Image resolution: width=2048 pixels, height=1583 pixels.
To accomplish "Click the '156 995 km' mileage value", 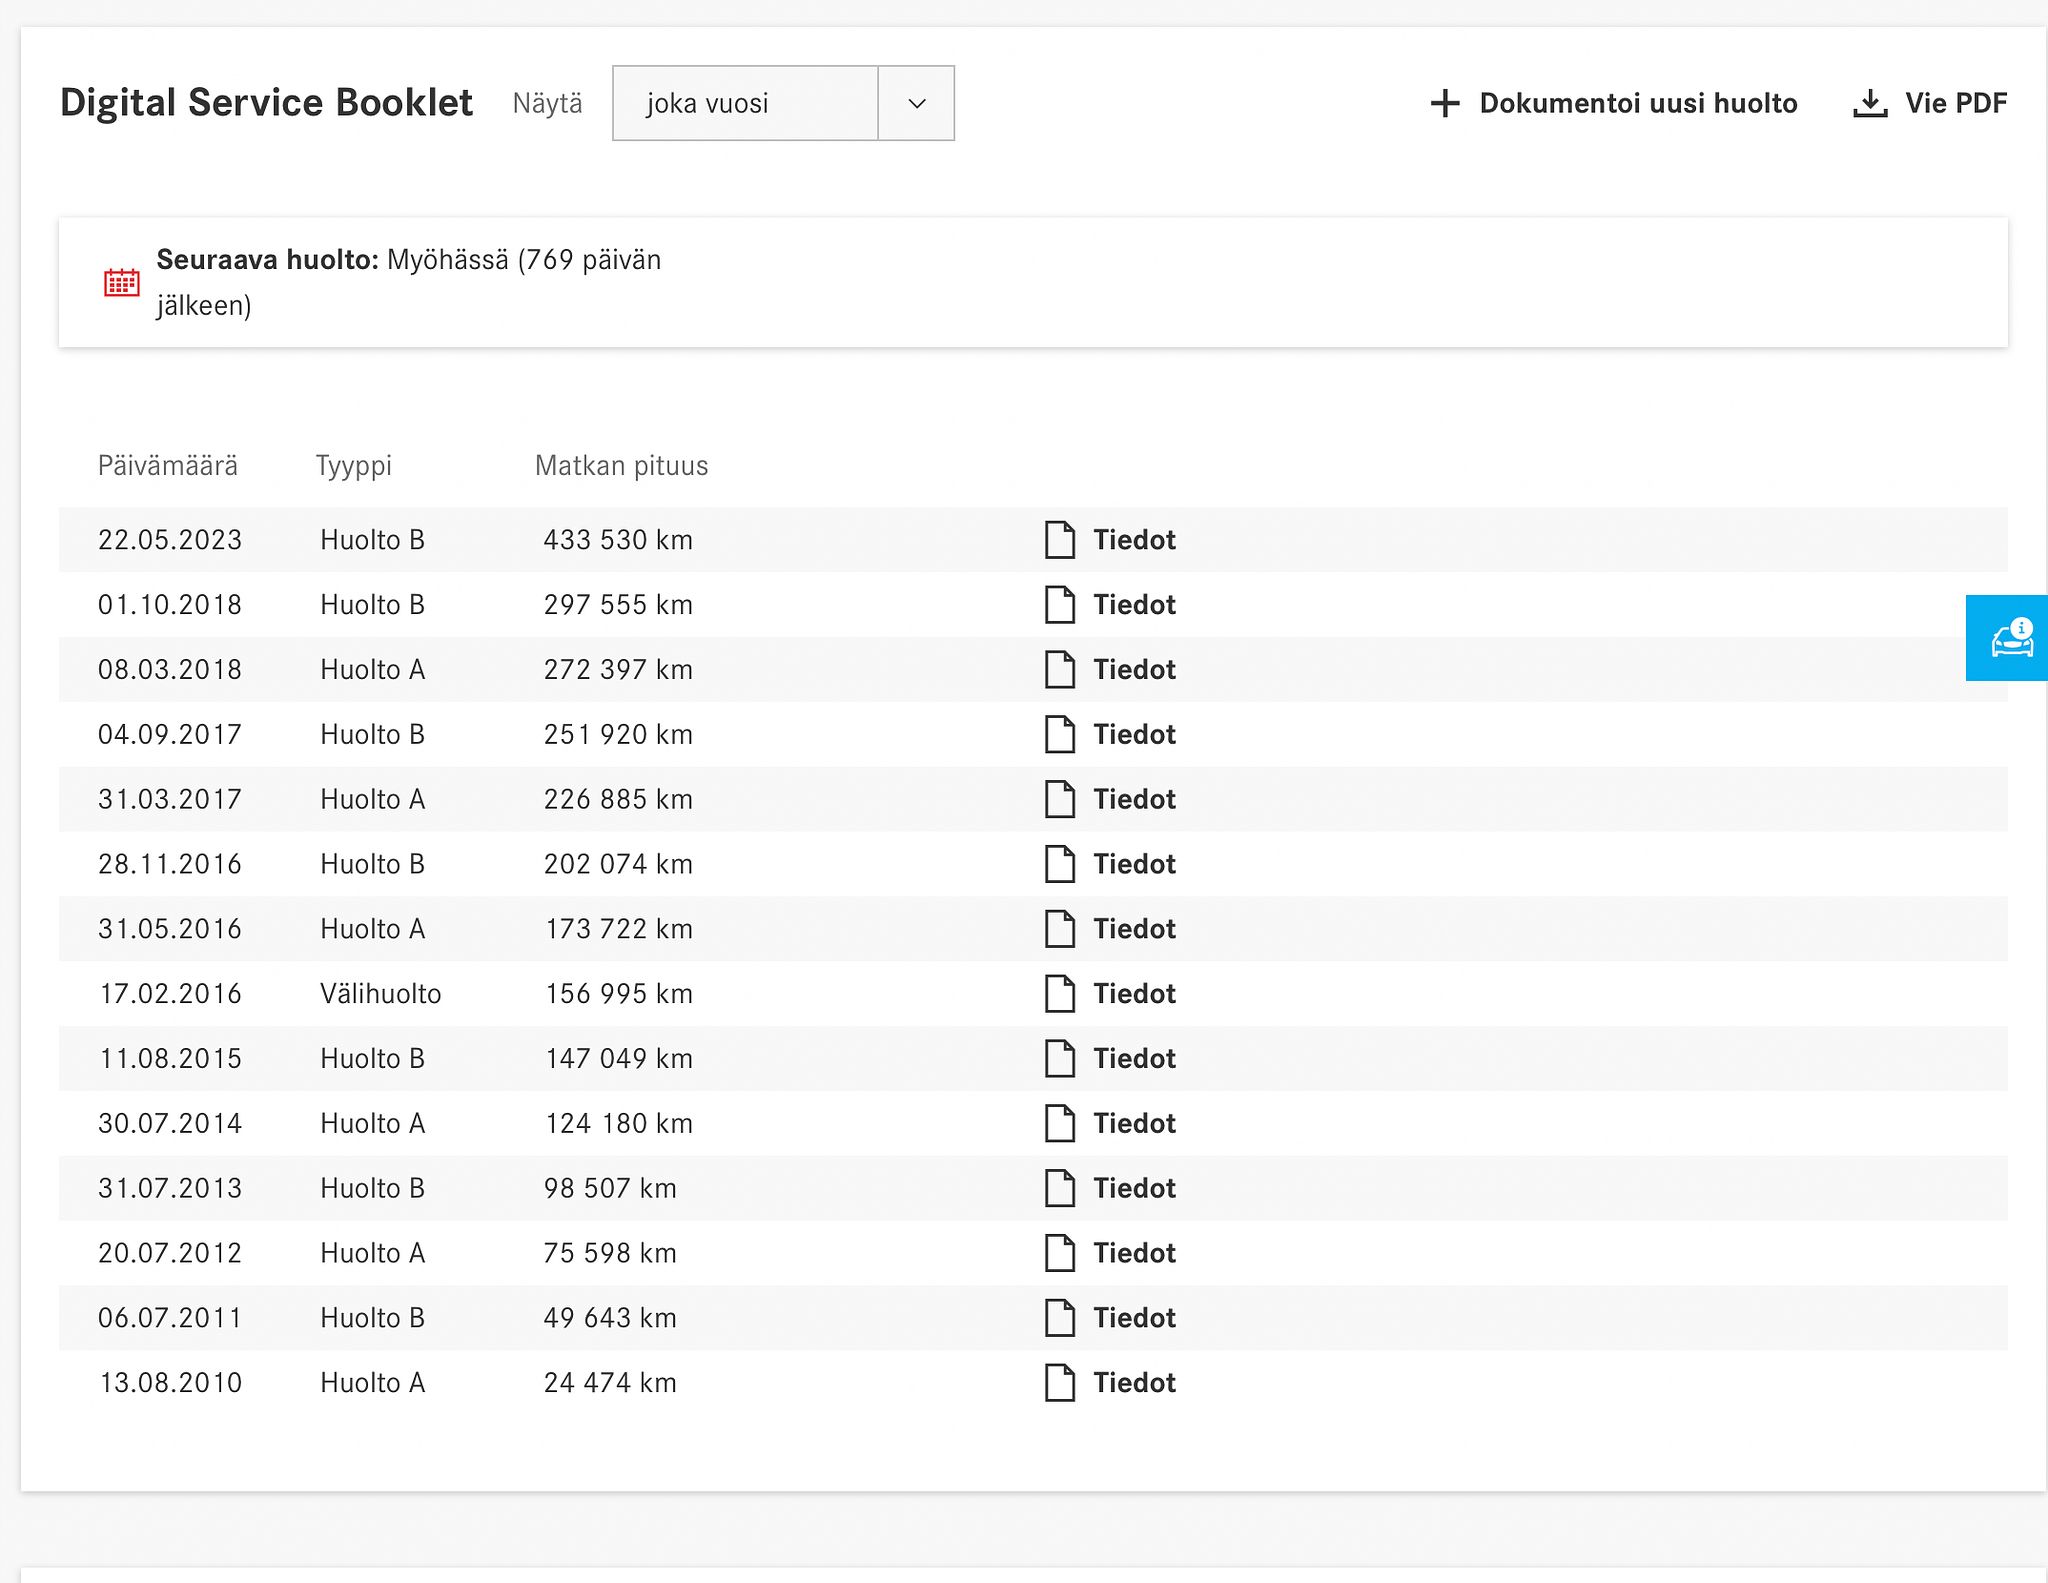I will point(619,994).
